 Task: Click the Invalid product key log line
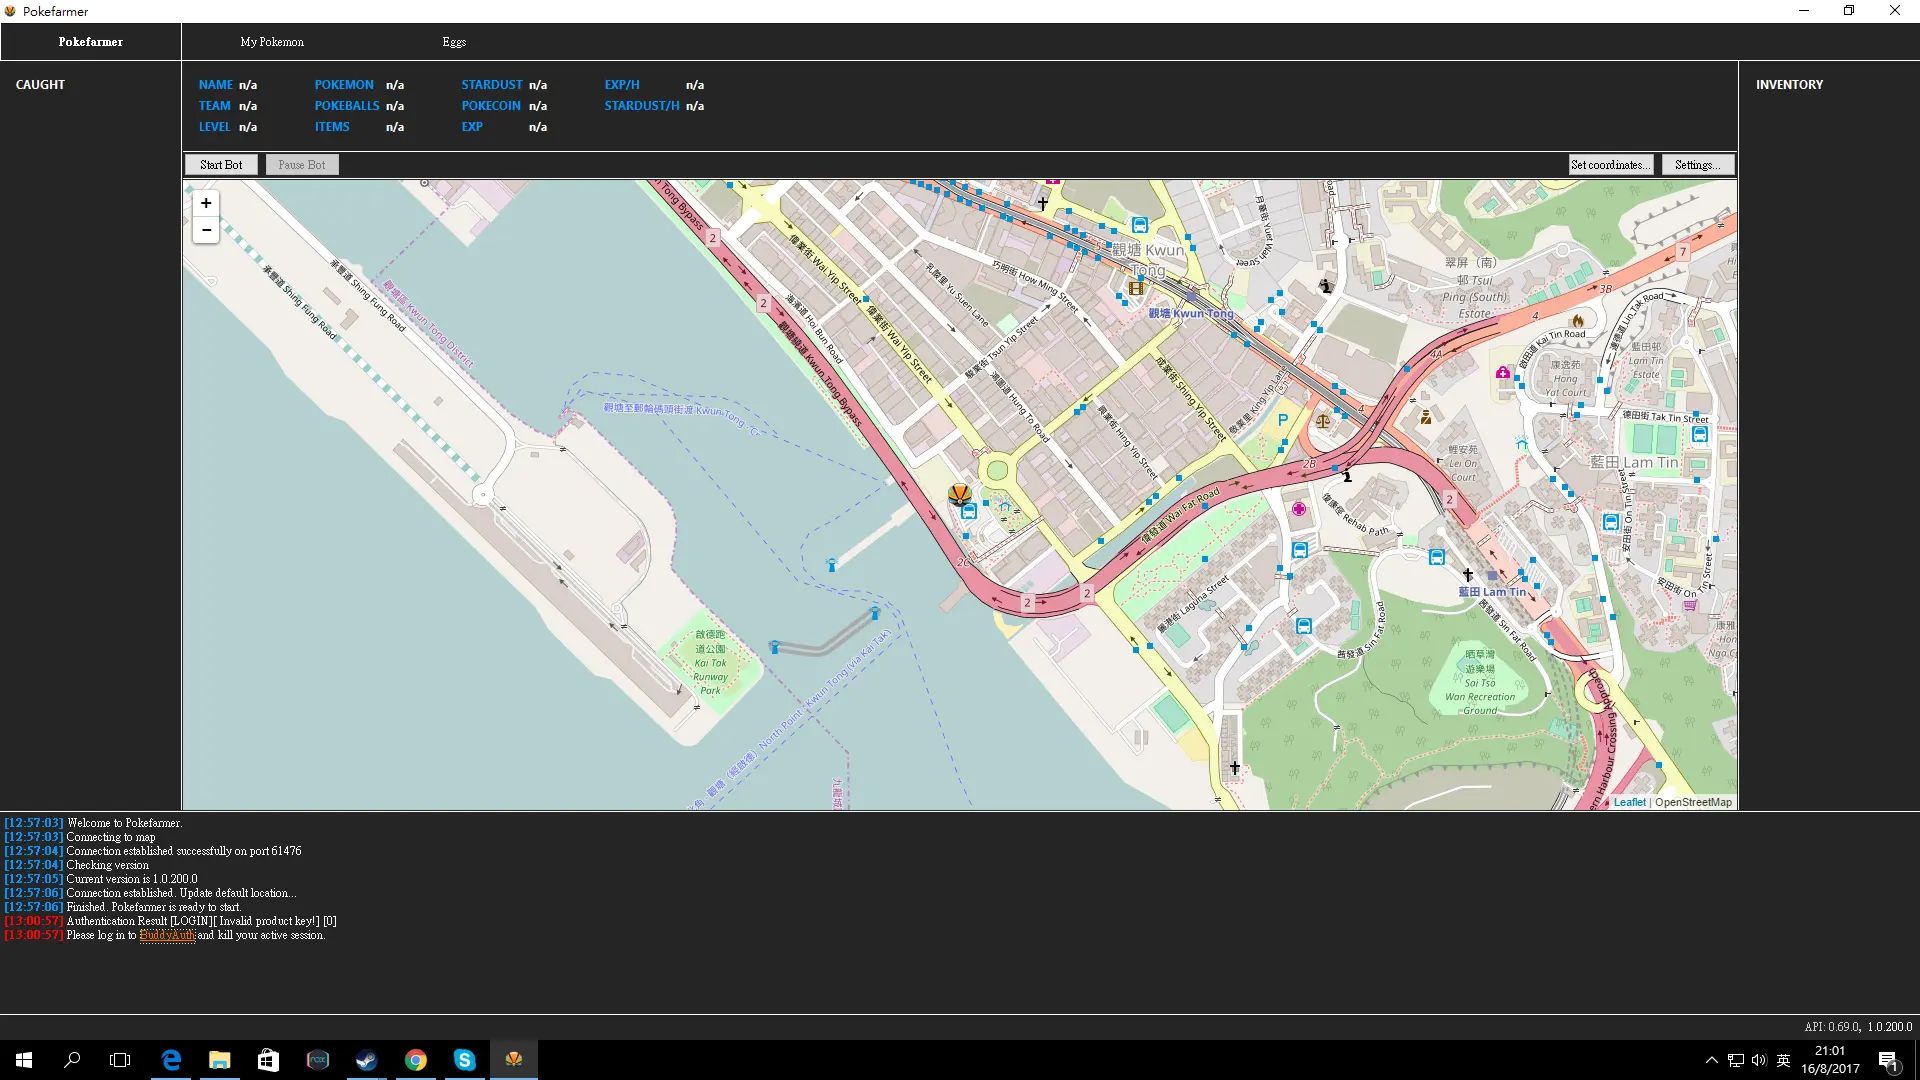(170, 922)
